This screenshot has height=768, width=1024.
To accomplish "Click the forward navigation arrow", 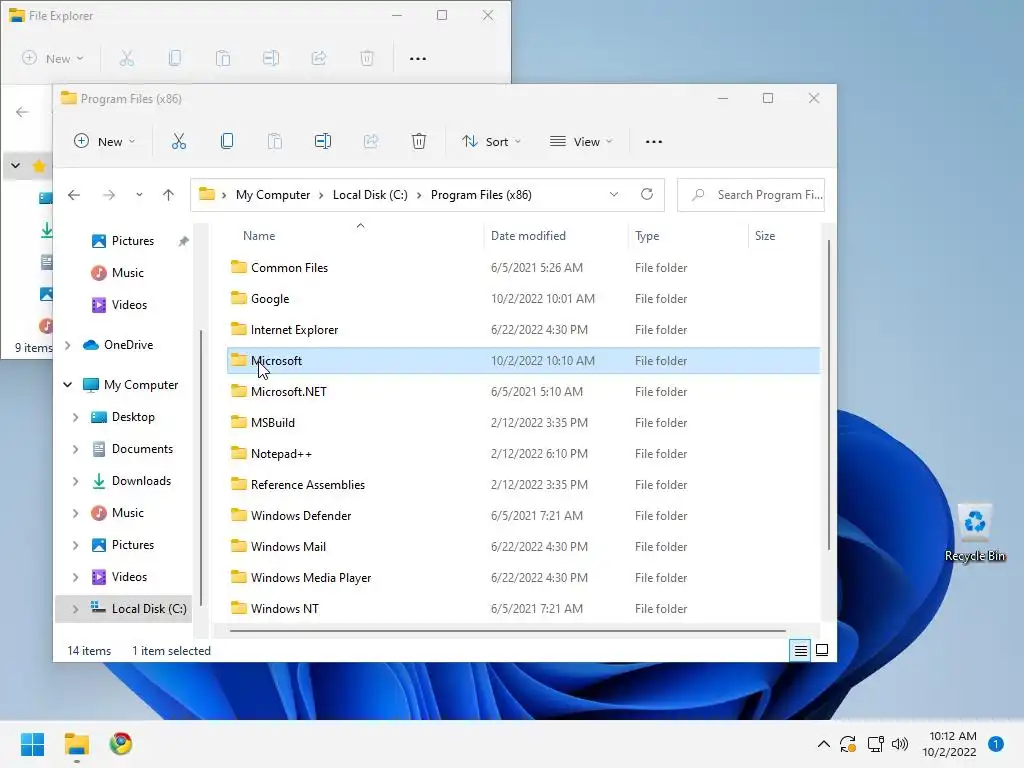I will tap(108, 195).
